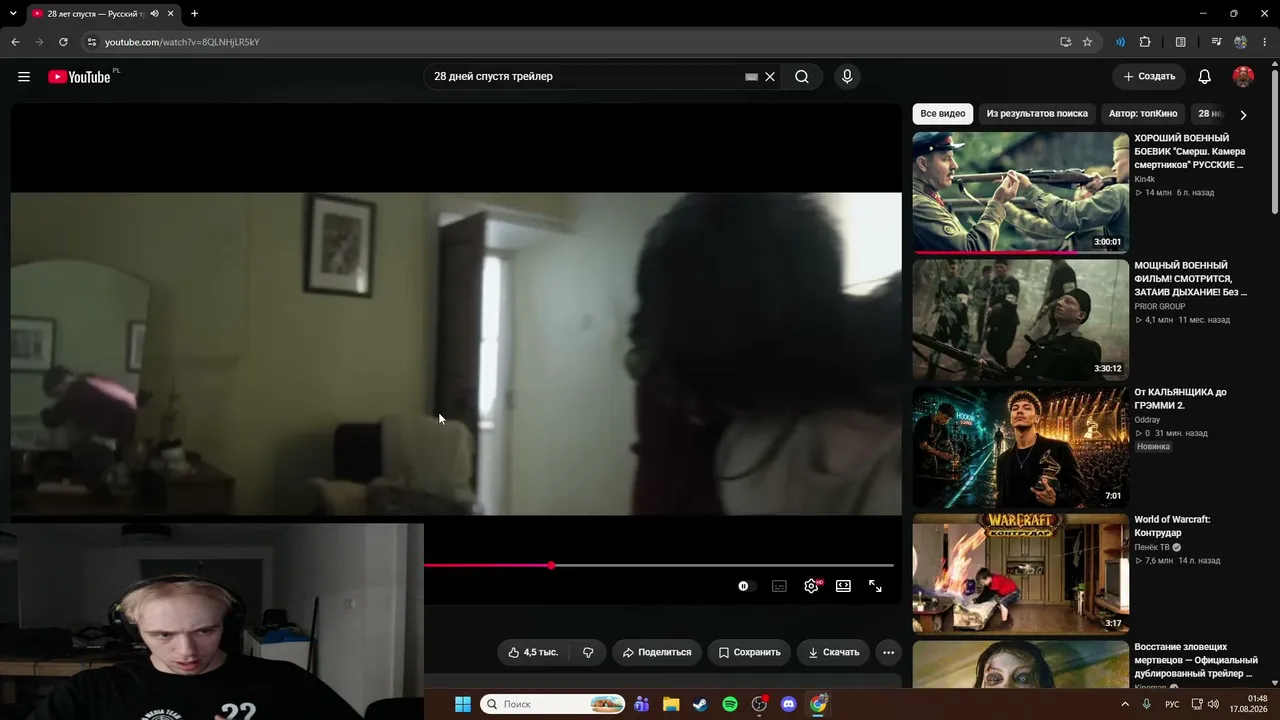
Task: Reload the current page
Action: (63, 42)
